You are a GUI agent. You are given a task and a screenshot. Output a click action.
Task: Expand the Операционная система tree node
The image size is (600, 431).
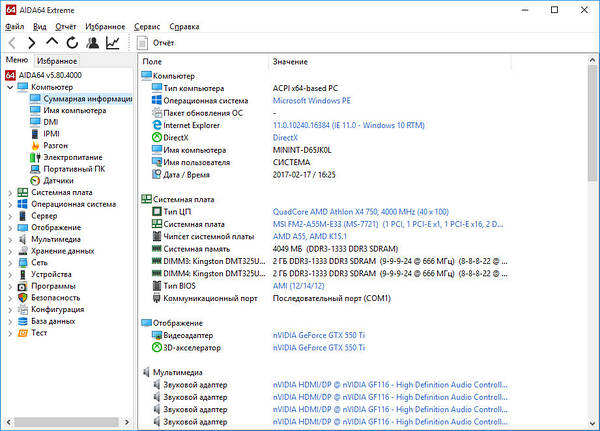tap(10, 205)
